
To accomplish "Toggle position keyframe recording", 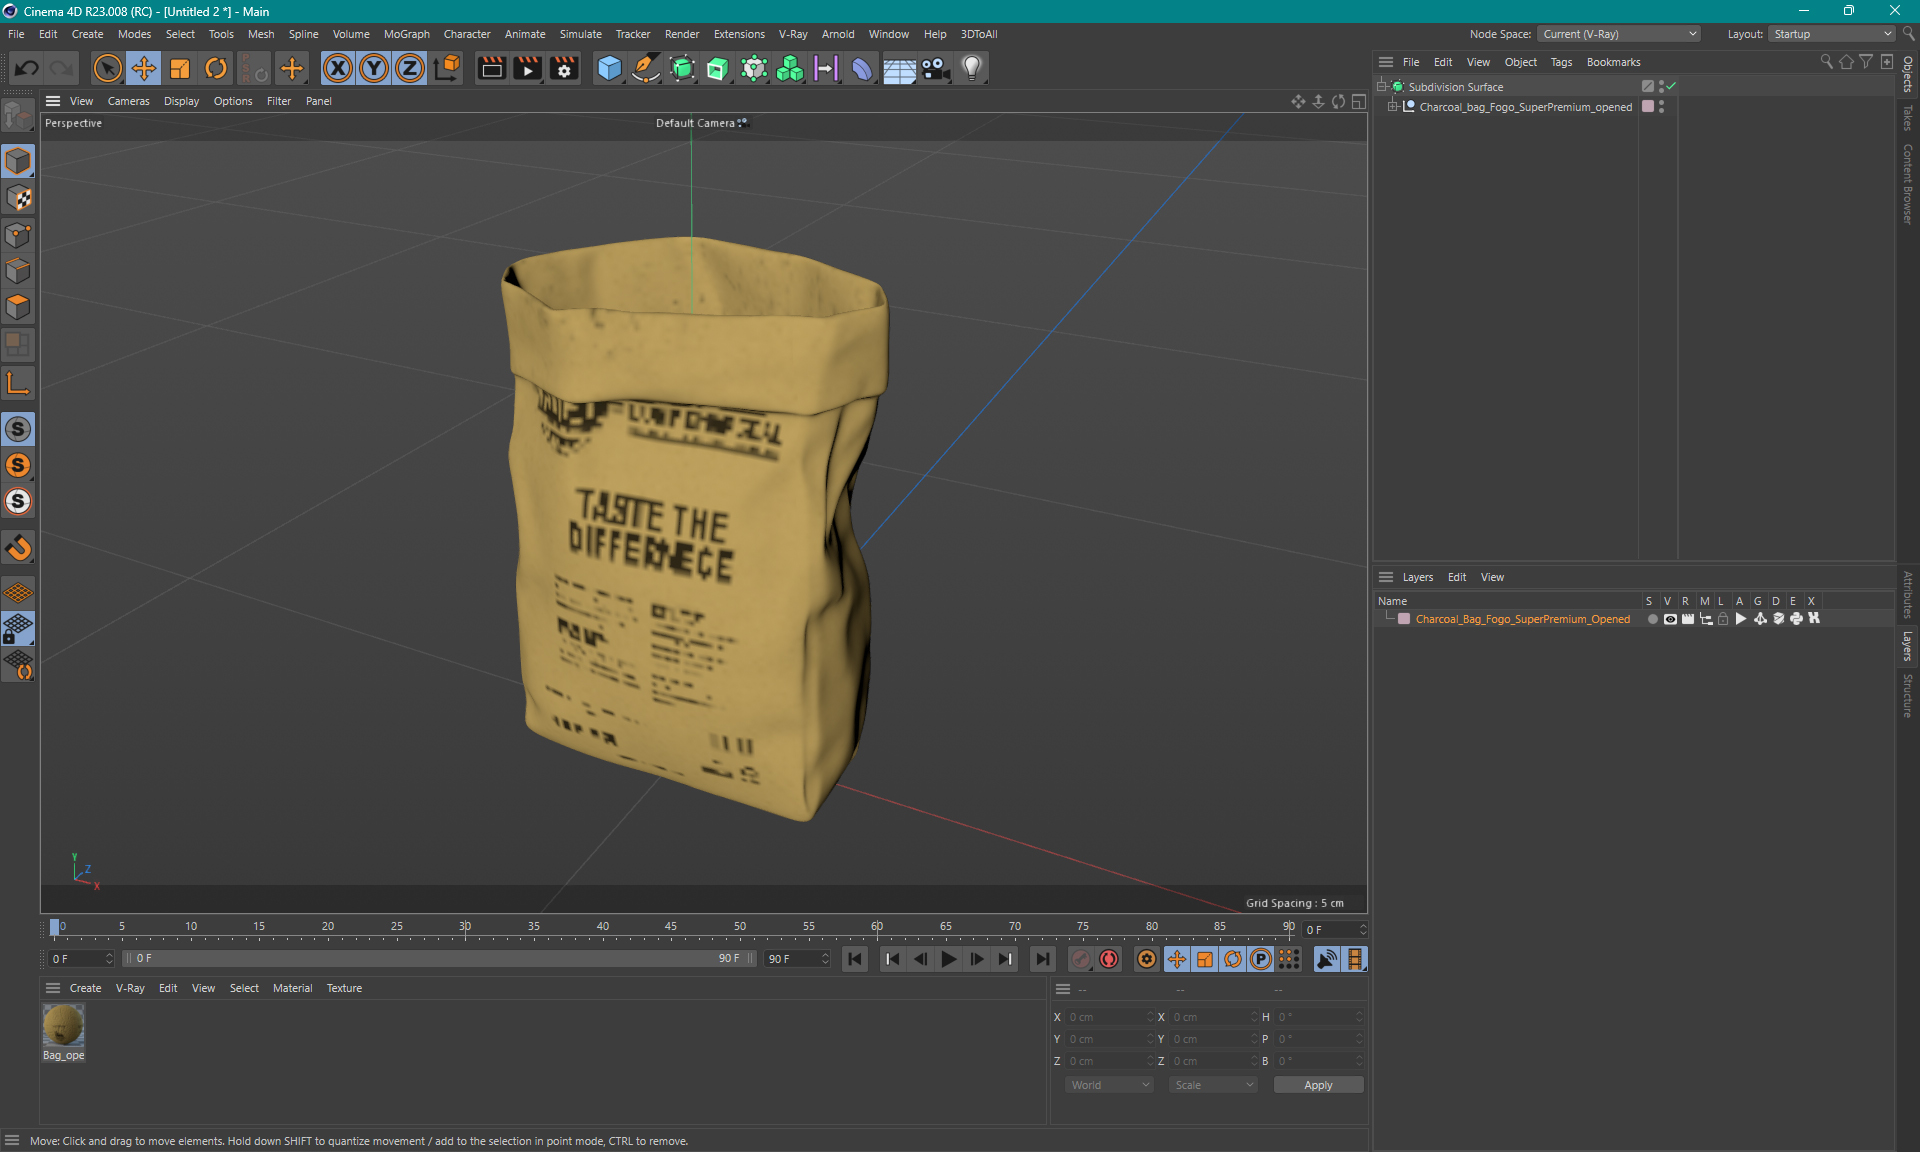I will pyautogui.click(x=1177, y=959).
